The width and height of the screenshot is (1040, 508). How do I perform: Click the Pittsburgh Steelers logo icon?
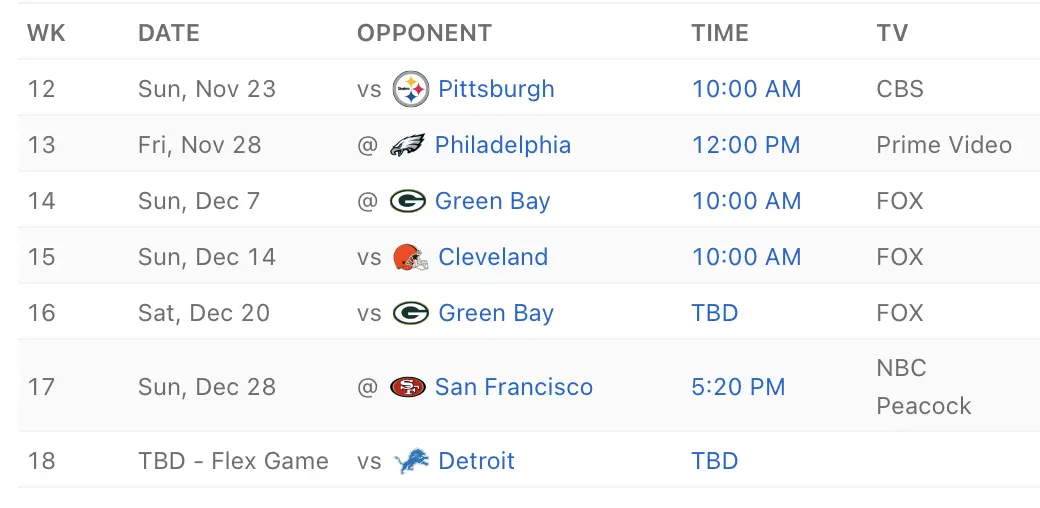coord(411,89)
